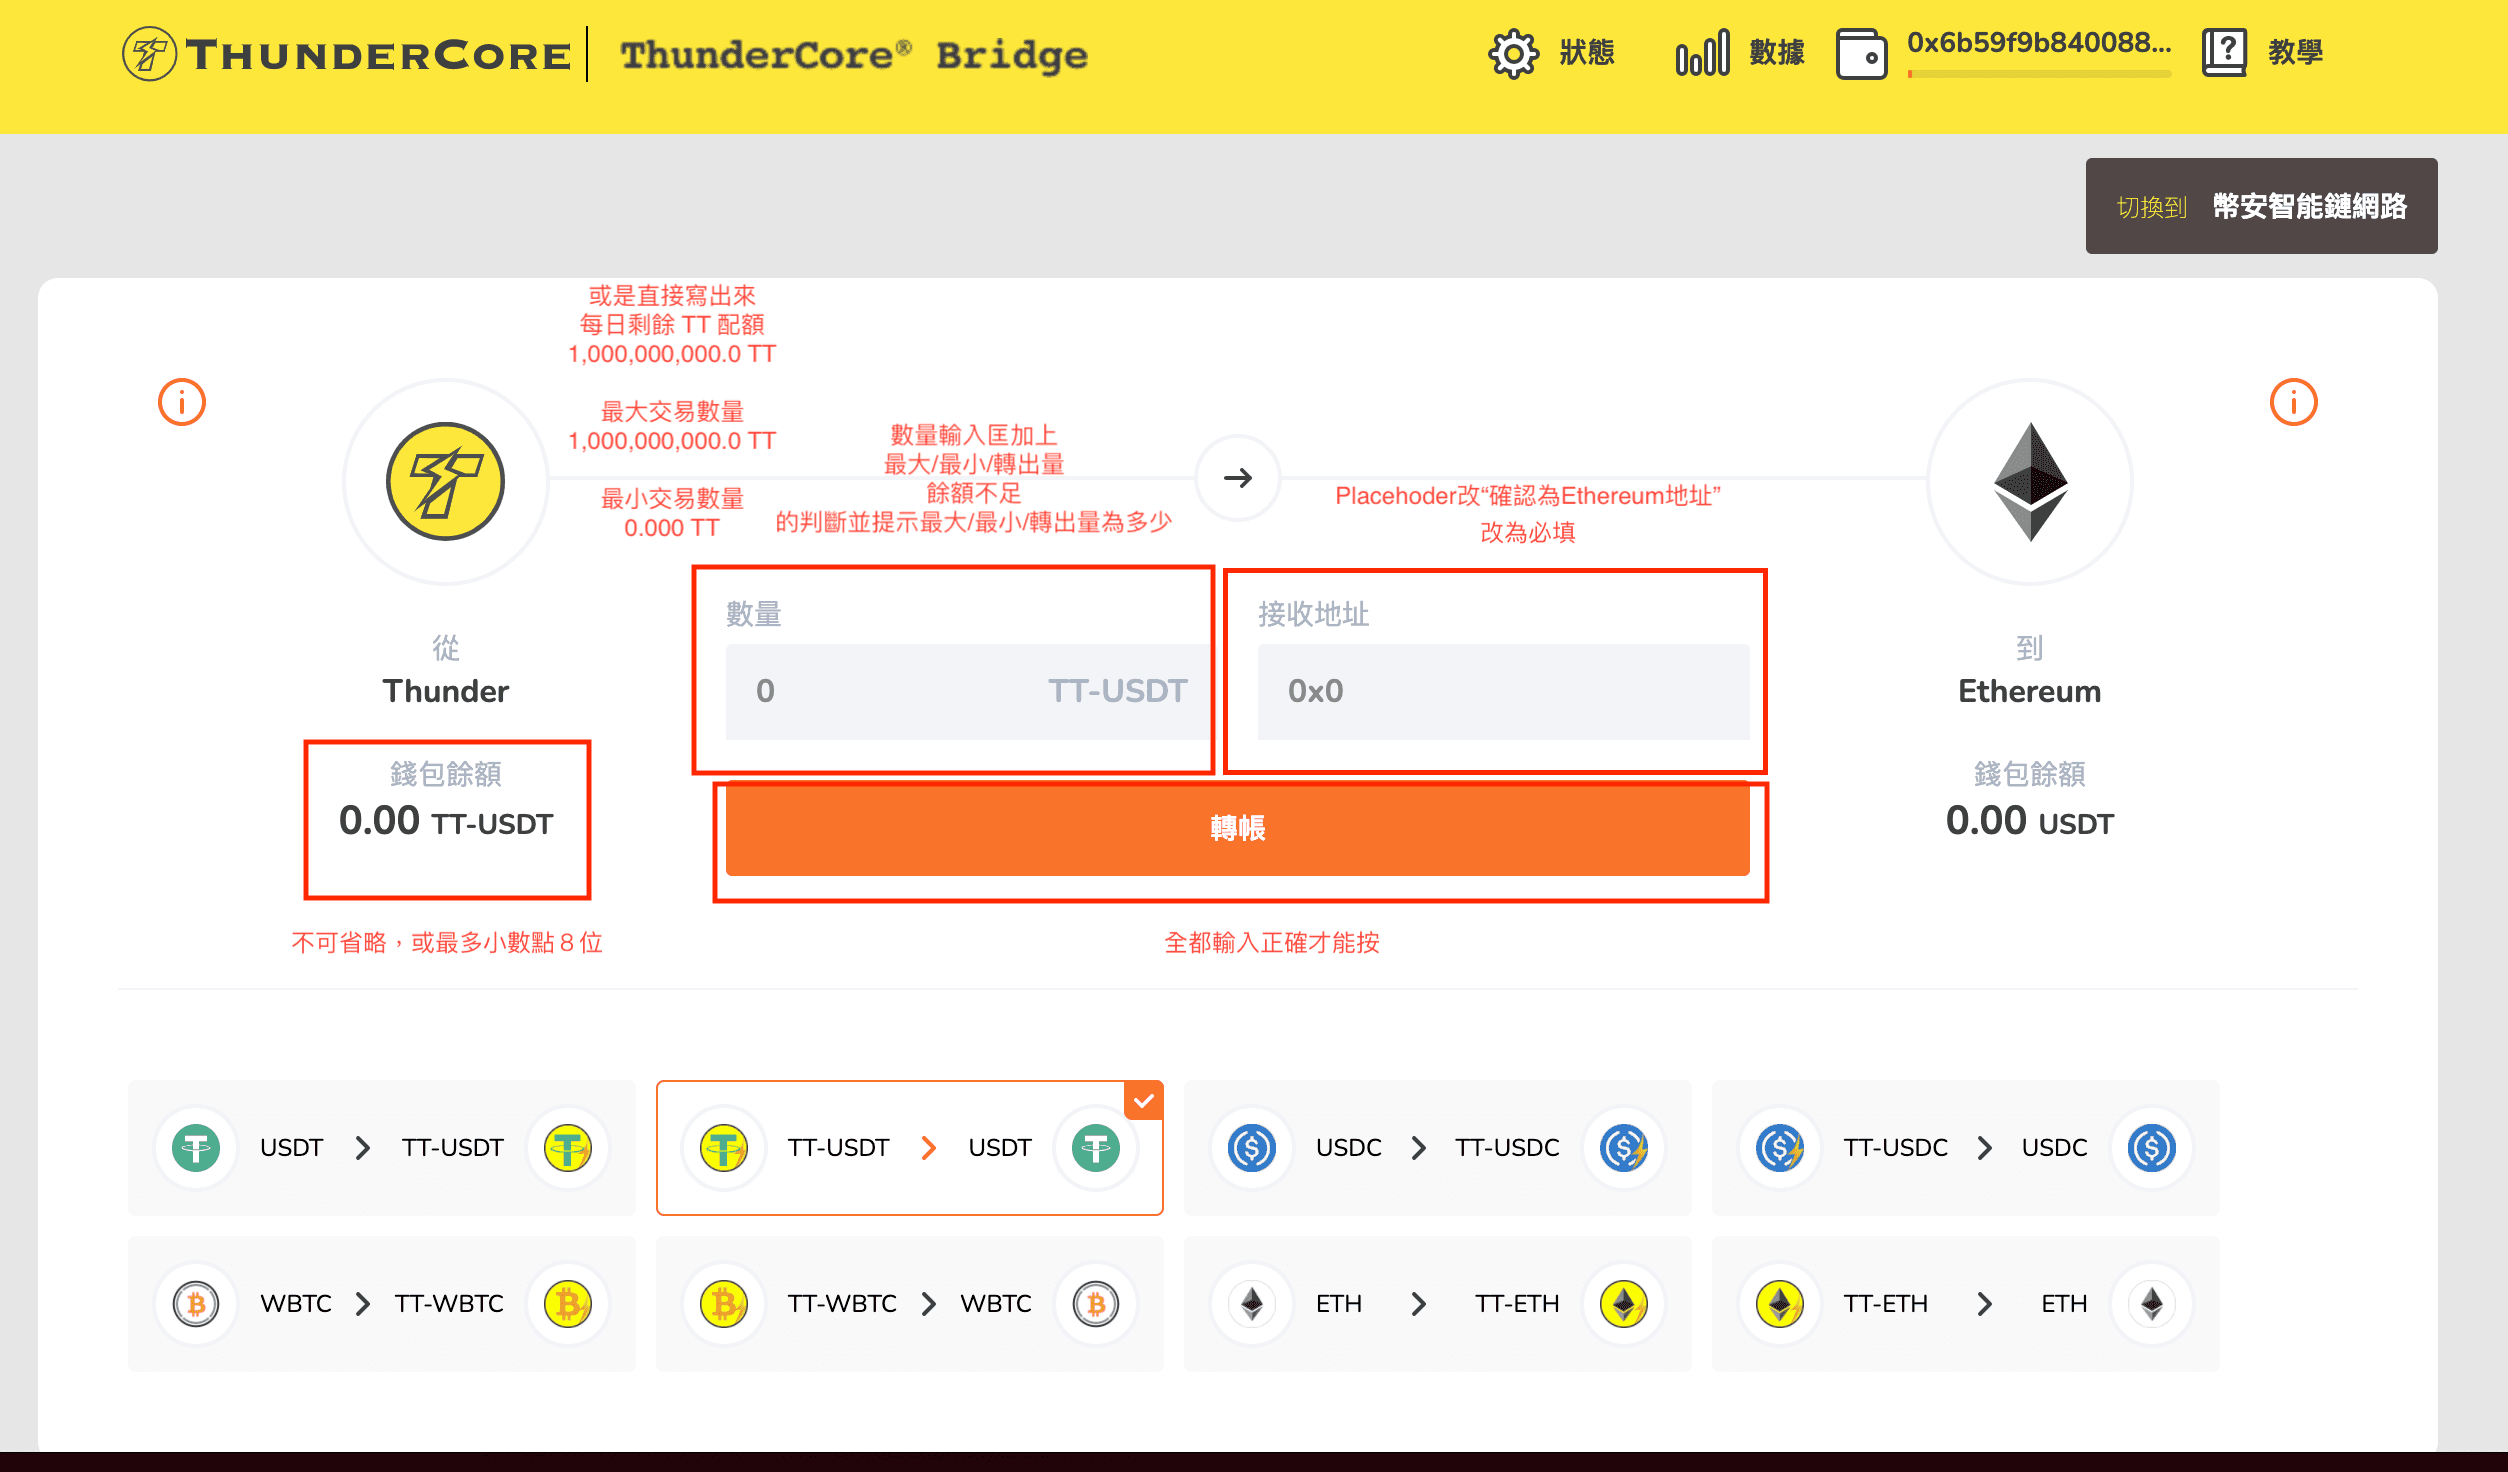Select the WBTC to TT-WBTC pair
2508x1472 pixels.
(382, 1303)
